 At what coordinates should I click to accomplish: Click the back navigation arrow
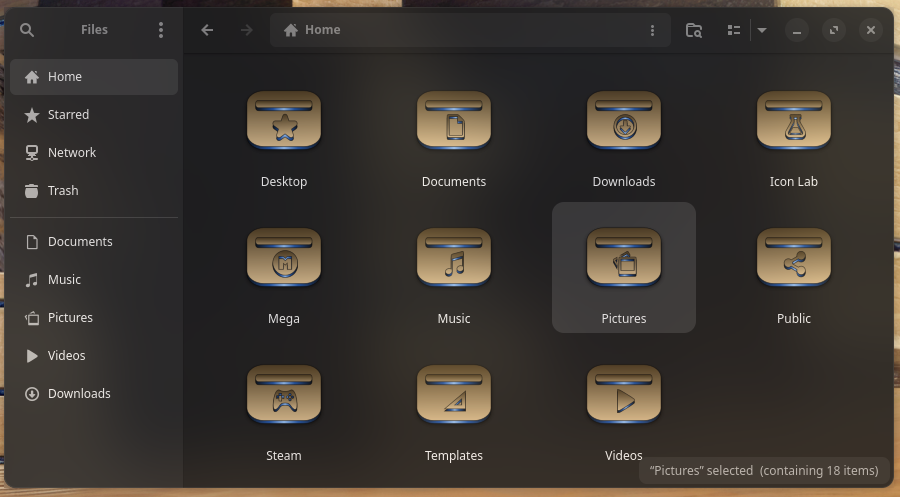[207, 30]
